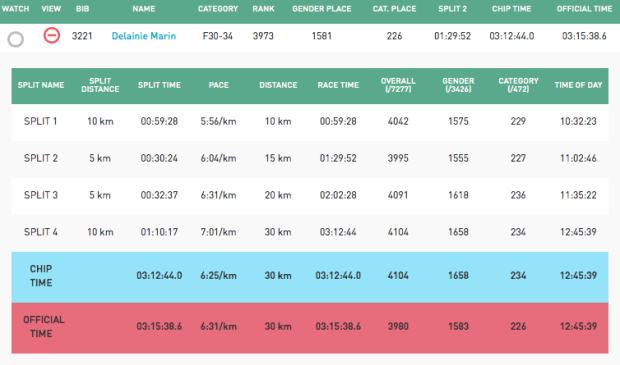Click overall rank 3995

point(398,158)
